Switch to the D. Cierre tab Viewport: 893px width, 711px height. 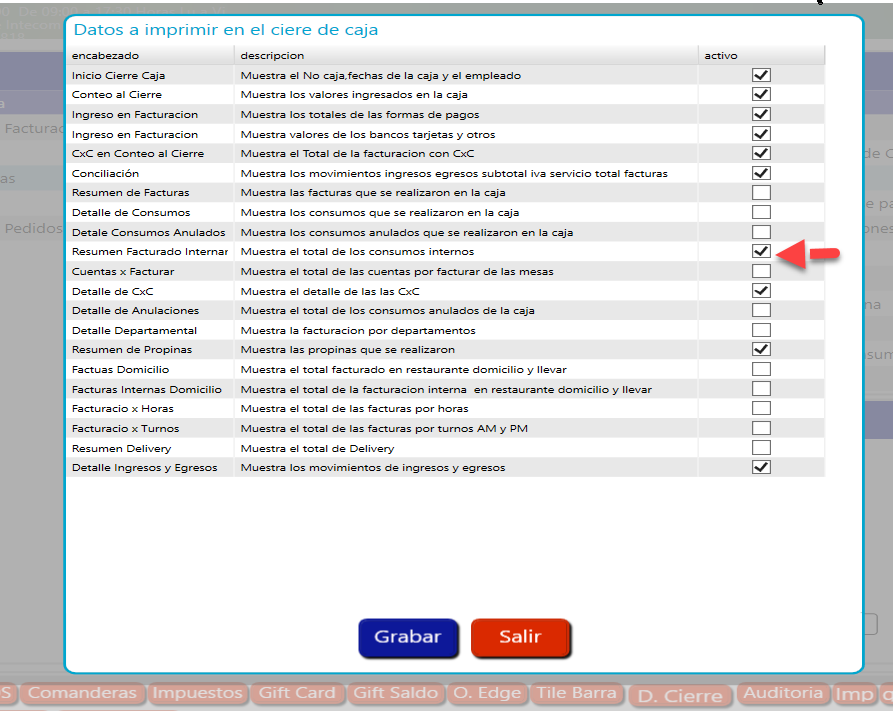(680, 696)
